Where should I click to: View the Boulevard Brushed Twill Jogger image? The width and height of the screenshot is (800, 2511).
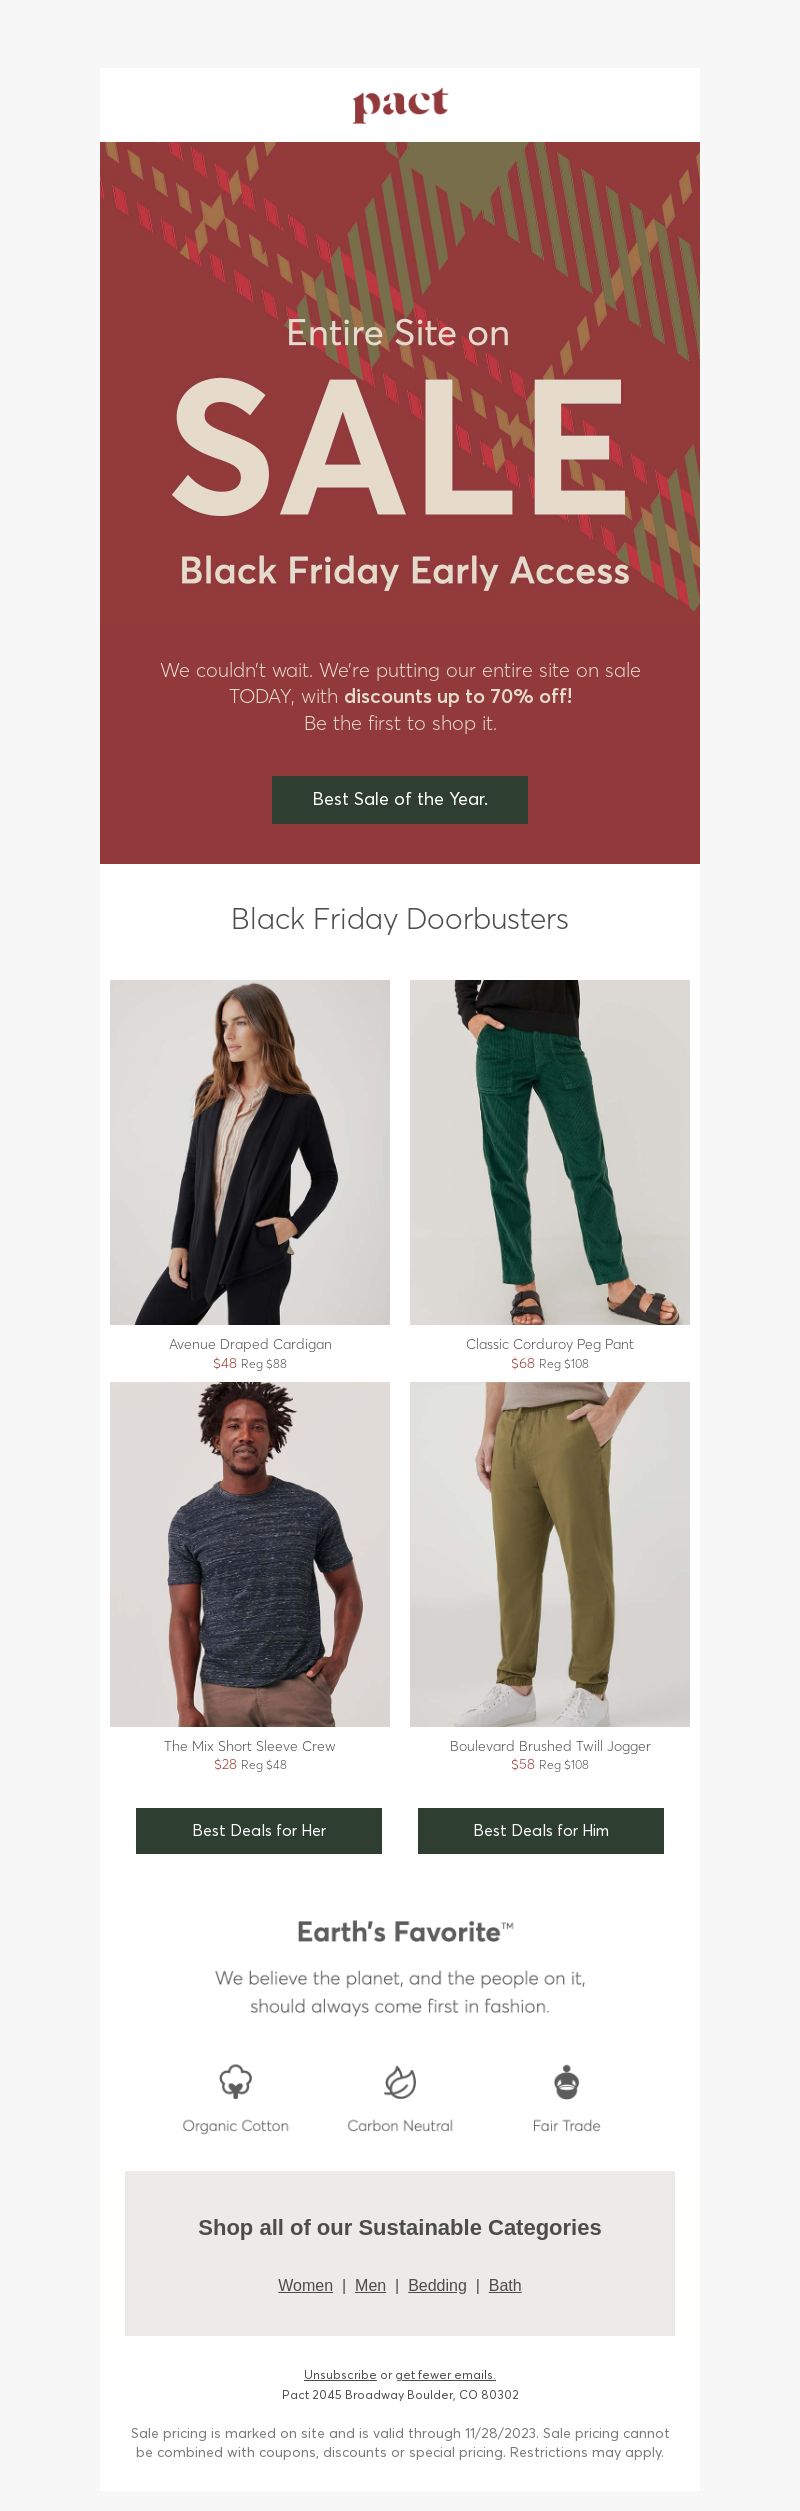coord(550,1554)
